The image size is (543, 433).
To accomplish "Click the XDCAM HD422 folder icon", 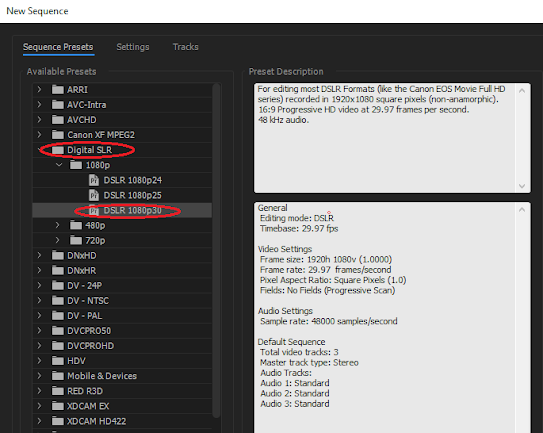I will 58,421.
